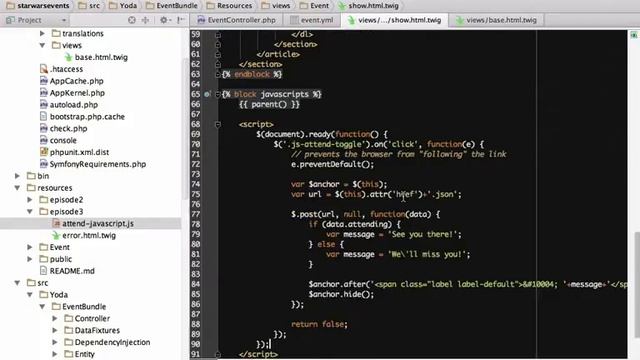This screenshot has height=360, width=640.
Task: Click the '$anchor.hide();' code line
Action: tap(341, 294)
